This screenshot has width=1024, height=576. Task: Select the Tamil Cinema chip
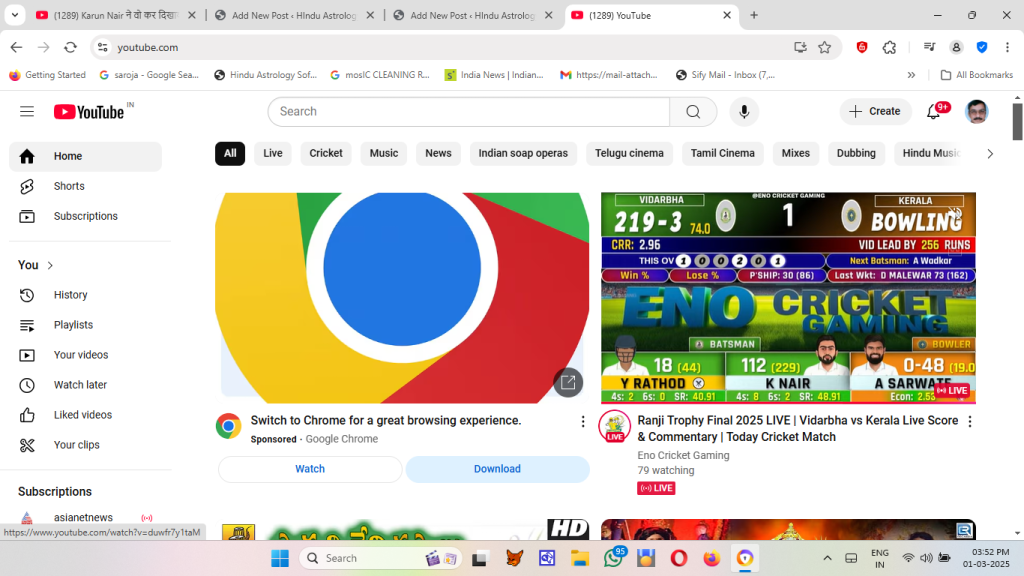coord(723,153)
